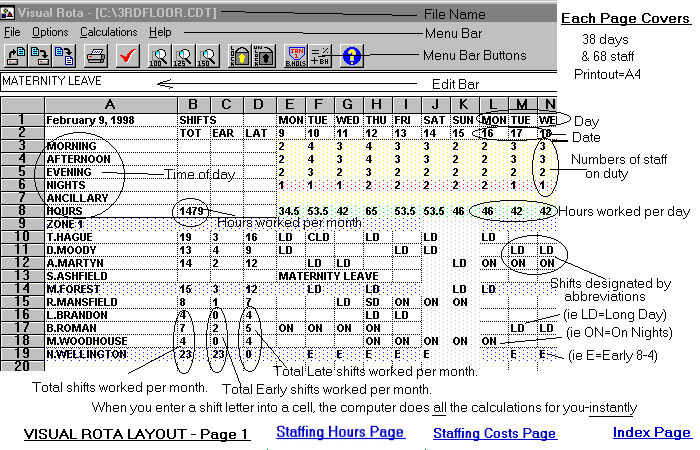Viewport: 700px width, 450px height.
Task: Select the A.MARTYN name cell
Action: coord(111,263)
